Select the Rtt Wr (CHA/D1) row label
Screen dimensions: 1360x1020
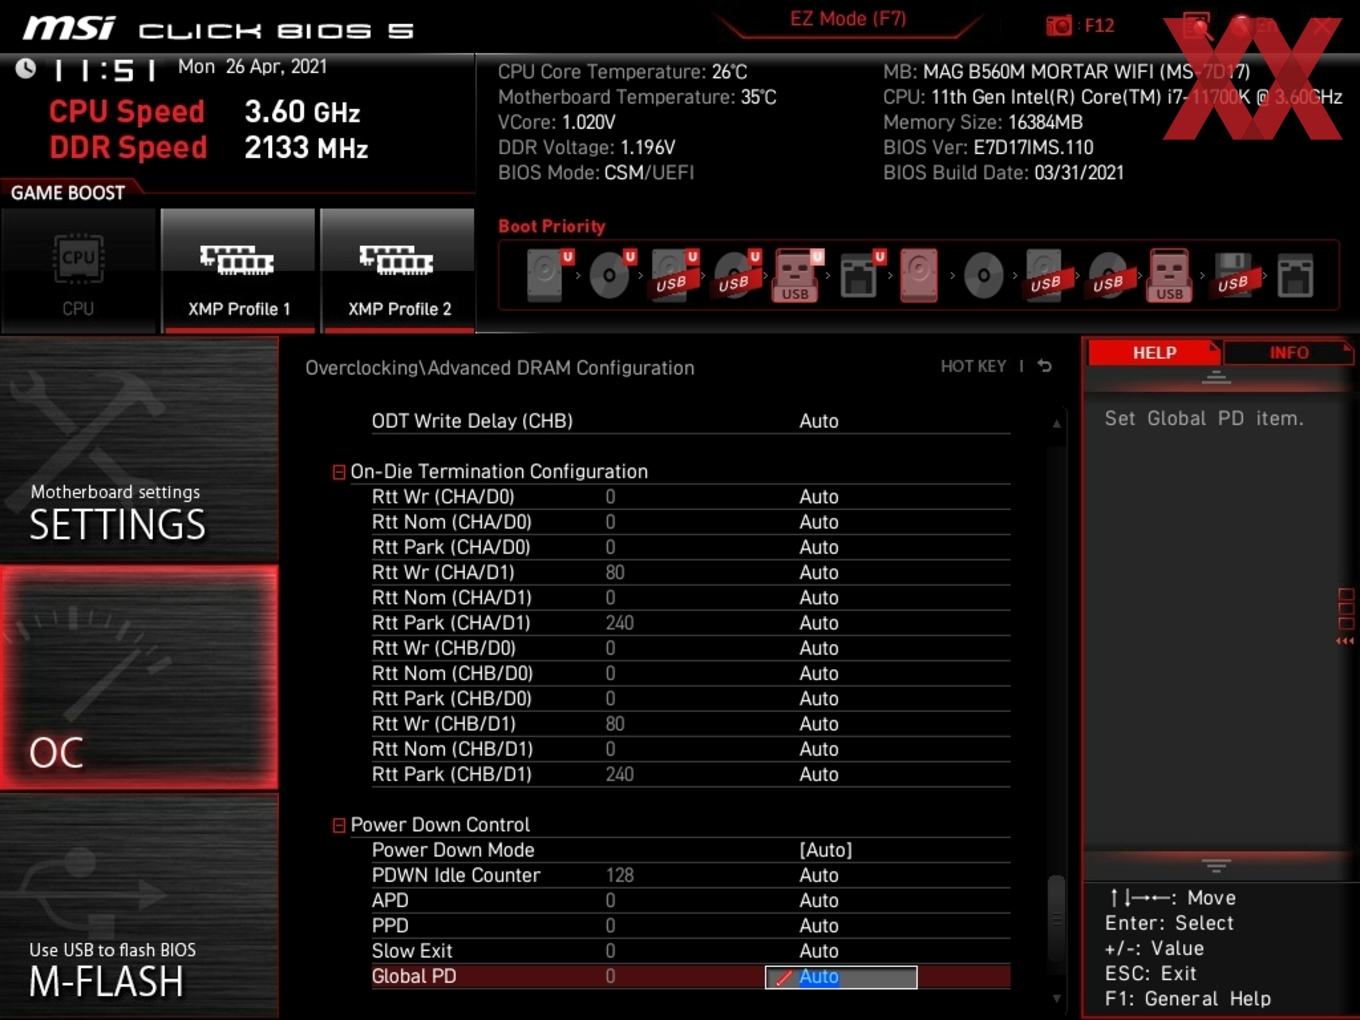click(x=443, y=572)
